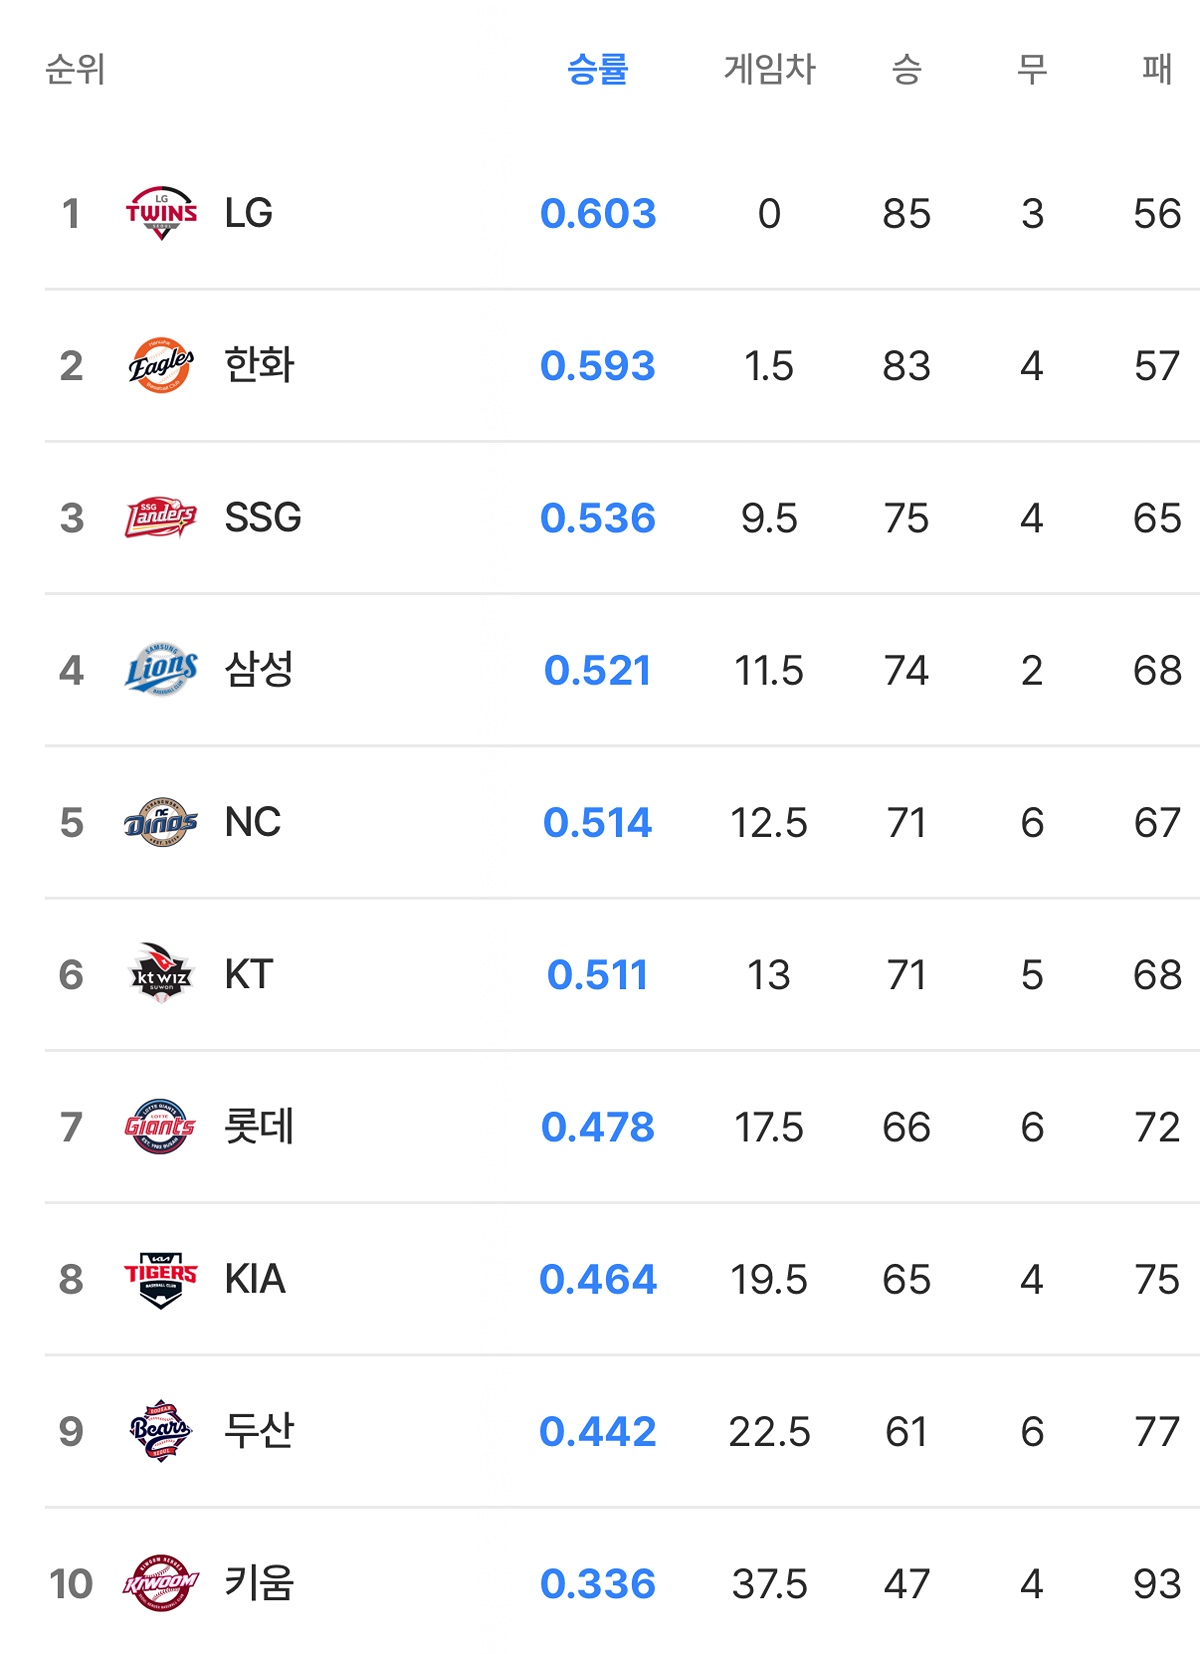
Task: Select the 0.603 win rate value
Action: (598, 213)
